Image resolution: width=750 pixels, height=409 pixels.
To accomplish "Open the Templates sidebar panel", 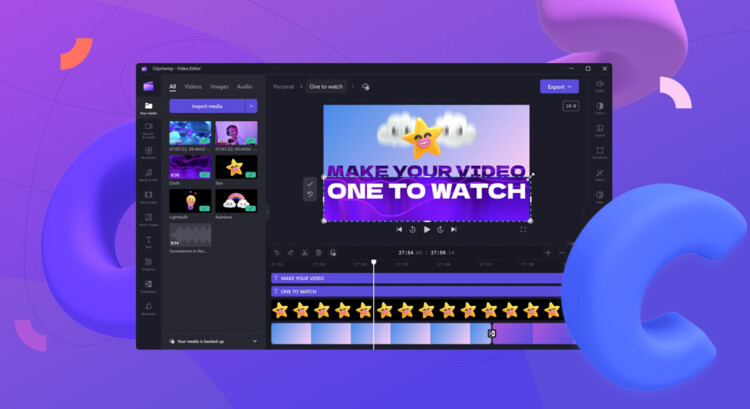I will (x=148, y=153).
